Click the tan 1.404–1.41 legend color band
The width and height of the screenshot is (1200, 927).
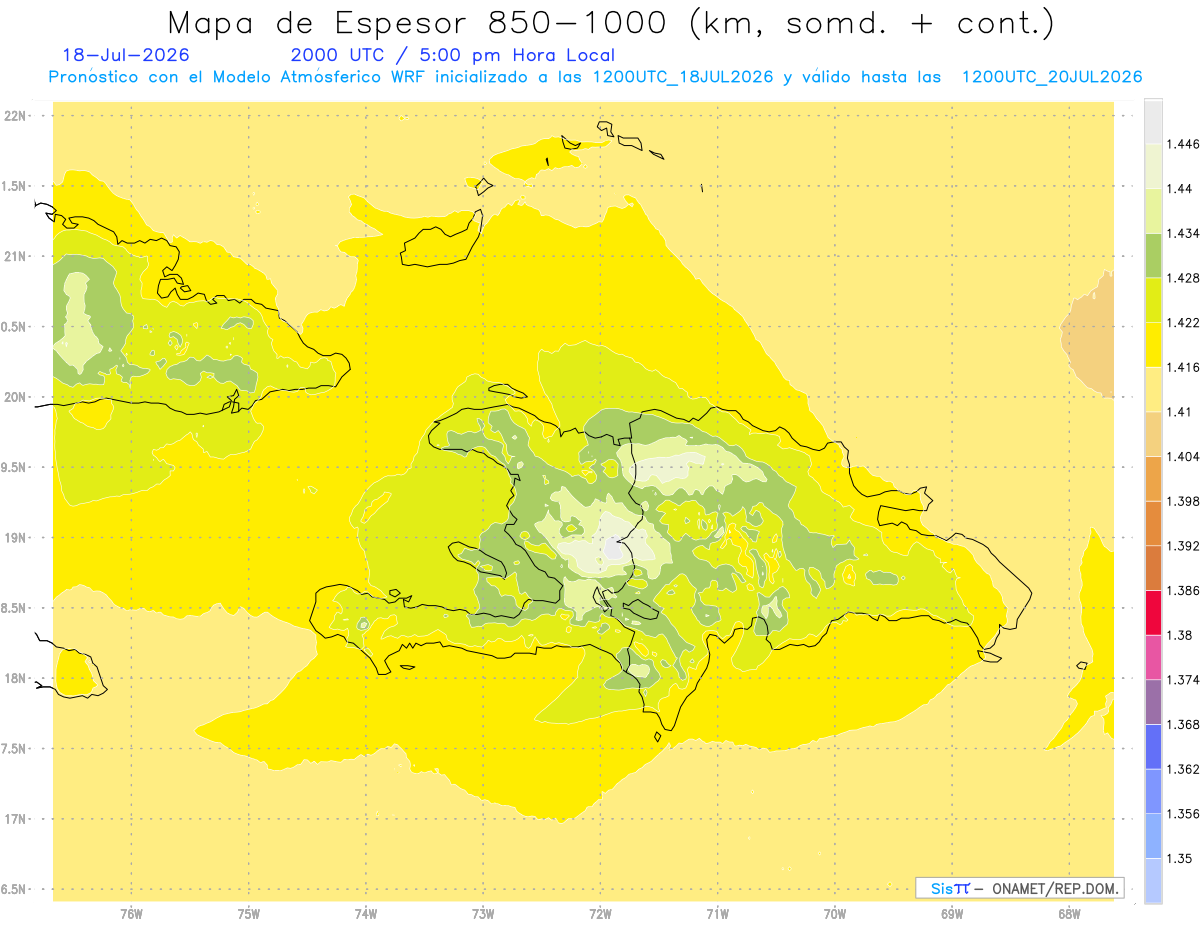pyautogui.click(x=1153, y=434)
